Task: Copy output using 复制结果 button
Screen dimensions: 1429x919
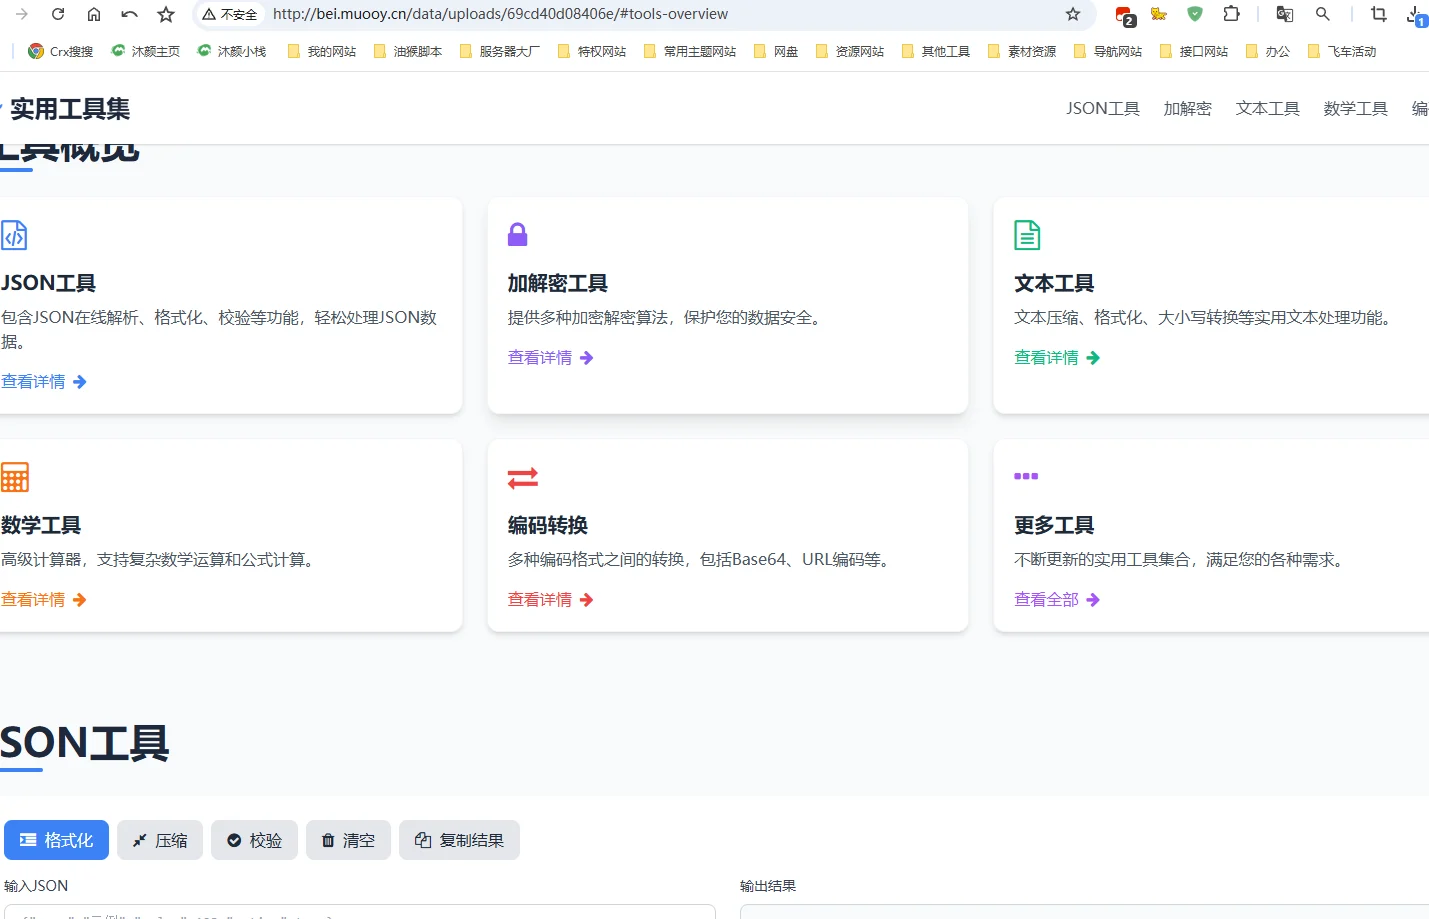Action: tap(459, 840)
